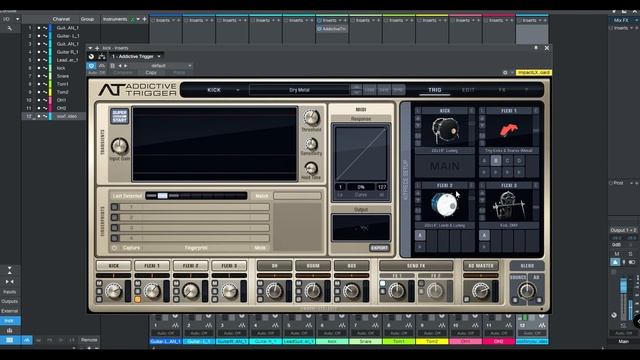Click the SEND FX button
The width and height of the screenshot is (640, 360).
416,266
